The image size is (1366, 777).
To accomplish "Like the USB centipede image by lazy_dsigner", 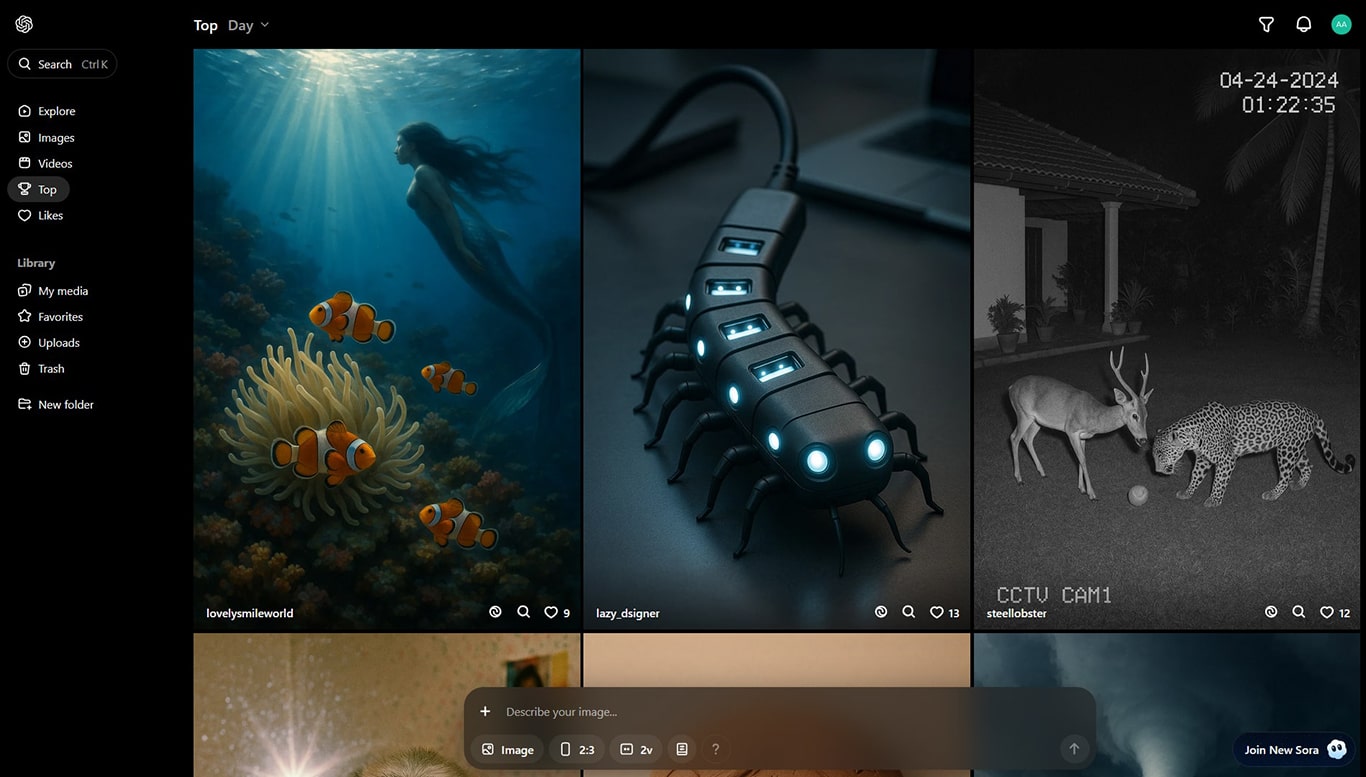I will [x=937, y=612].
